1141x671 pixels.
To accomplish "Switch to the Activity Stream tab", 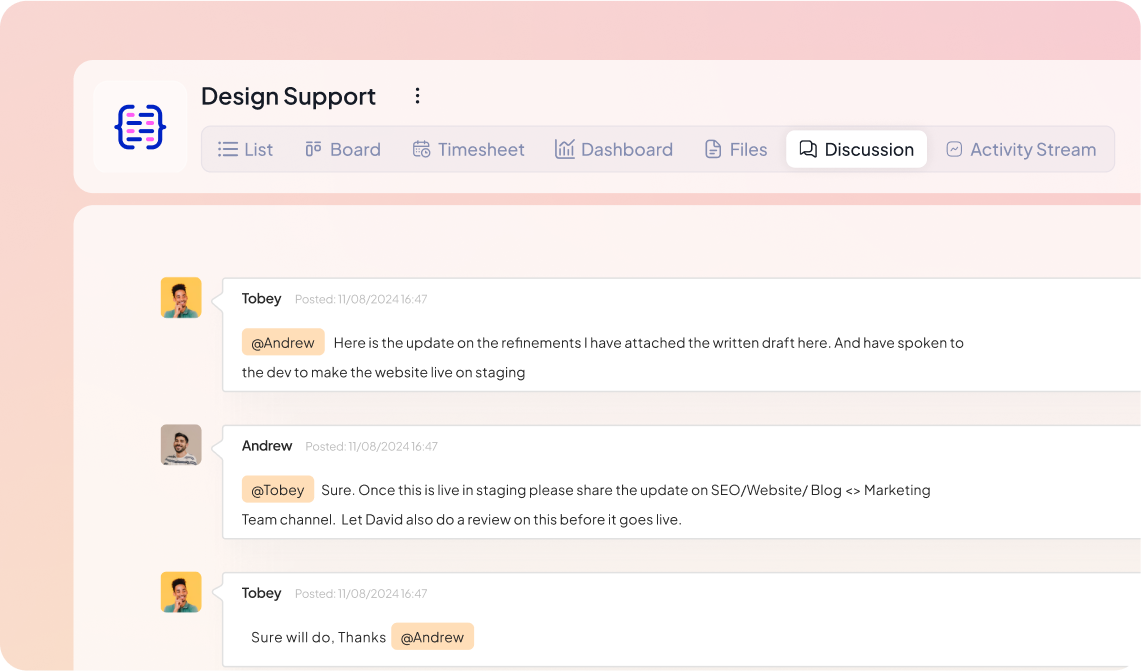I will coord(1021,149).
